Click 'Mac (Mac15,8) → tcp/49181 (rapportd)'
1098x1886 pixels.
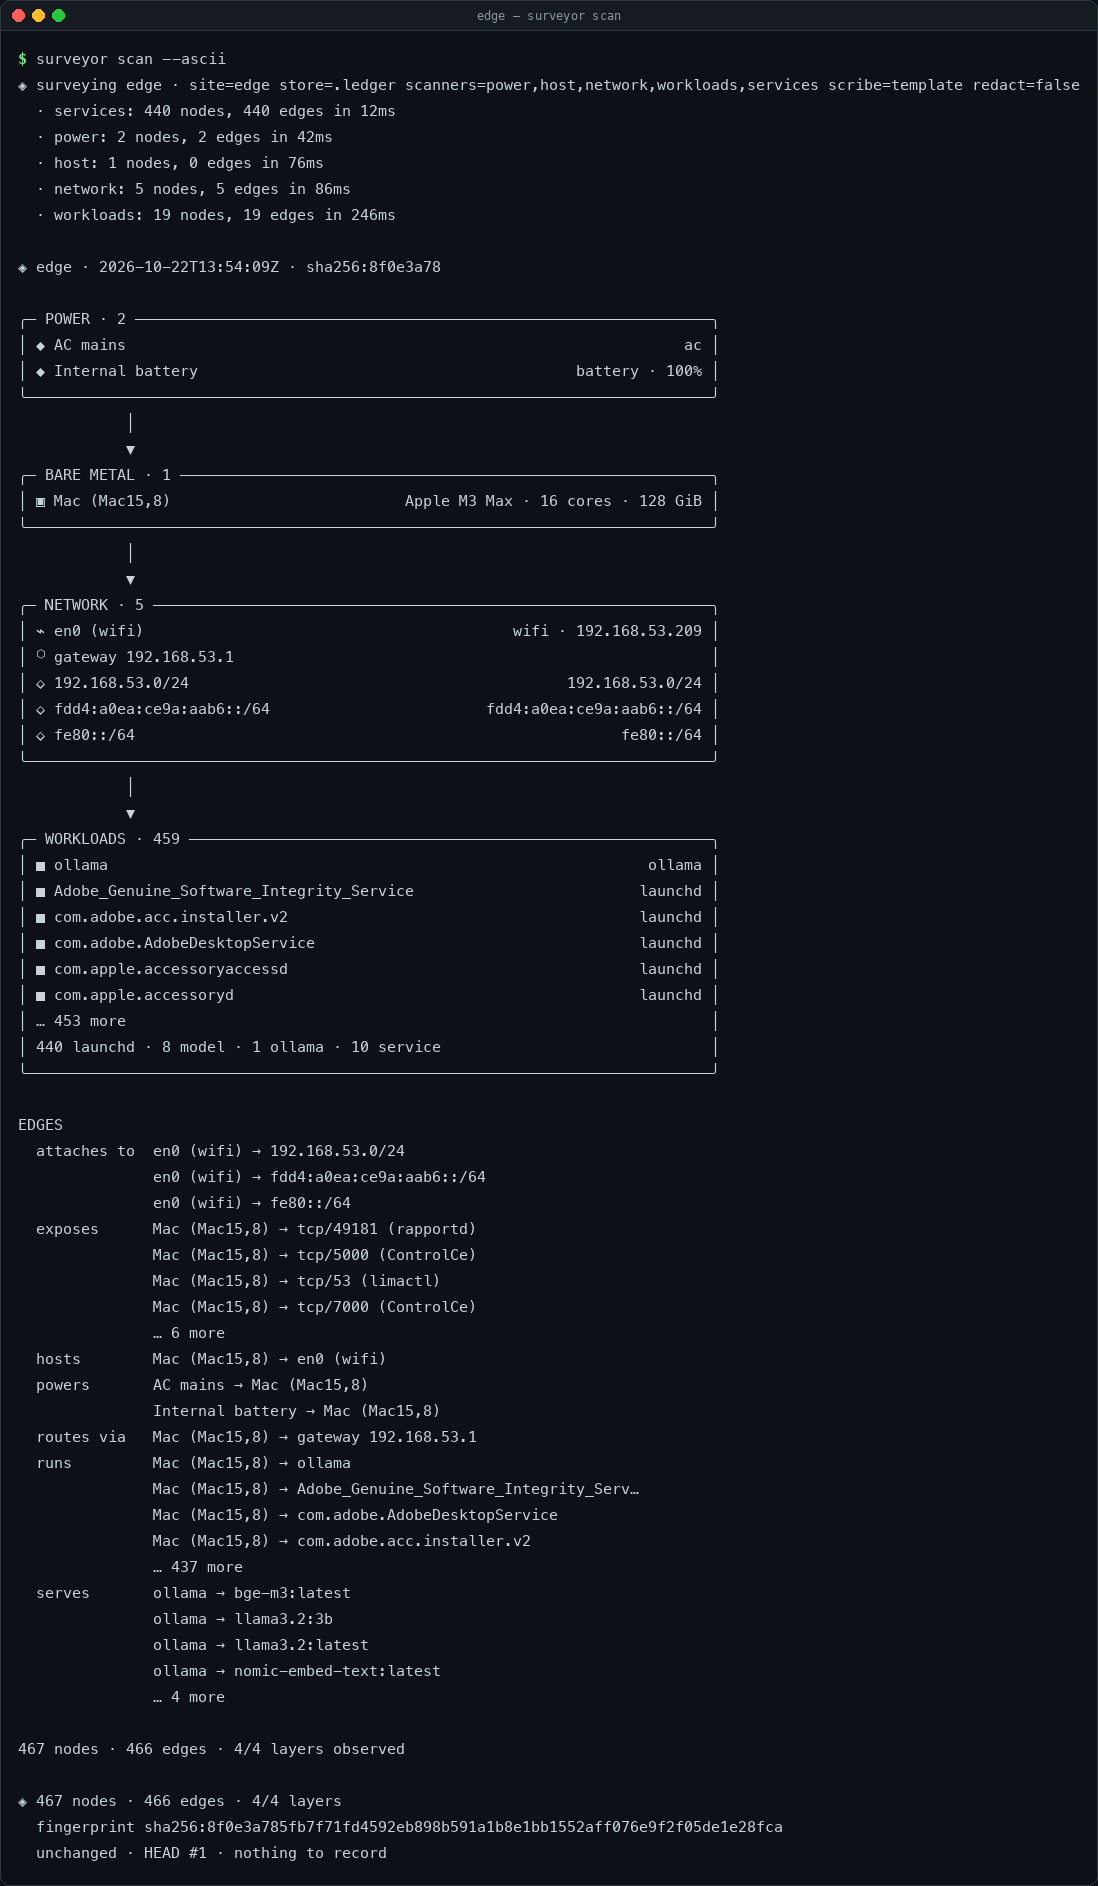click(x=315, y=1229)
